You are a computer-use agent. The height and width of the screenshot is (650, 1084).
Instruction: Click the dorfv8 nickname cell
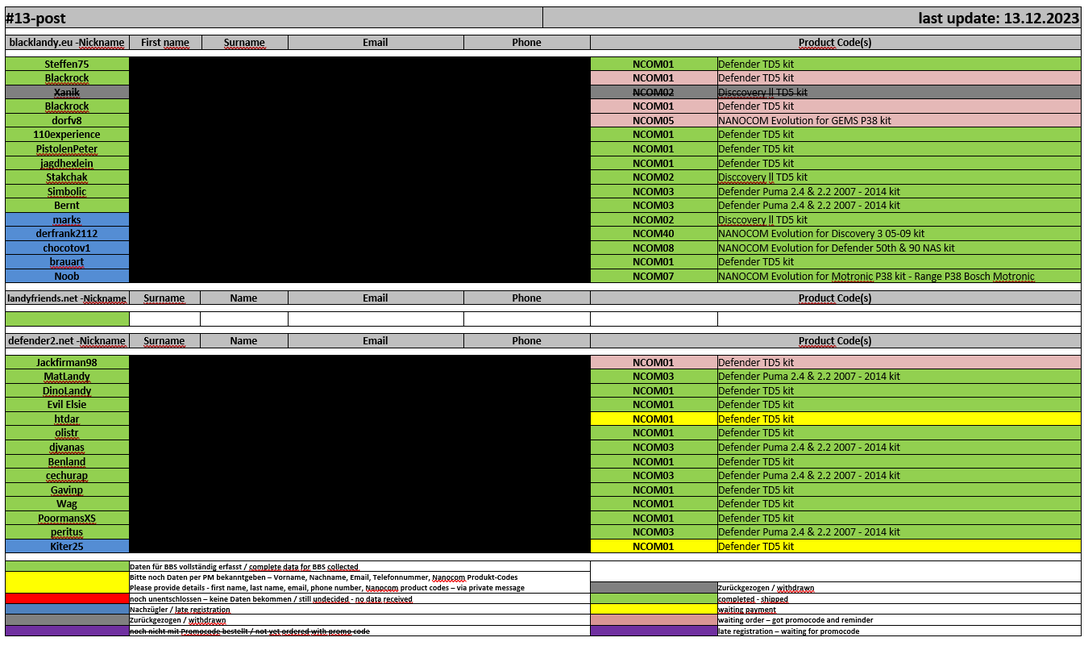tap(67, 120)
